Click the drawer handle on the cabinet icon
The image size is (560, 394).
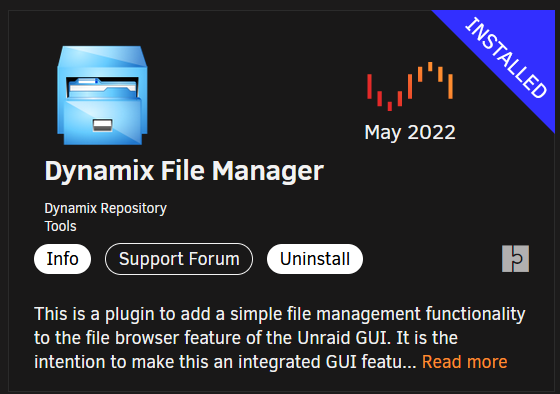click(102, 125)
